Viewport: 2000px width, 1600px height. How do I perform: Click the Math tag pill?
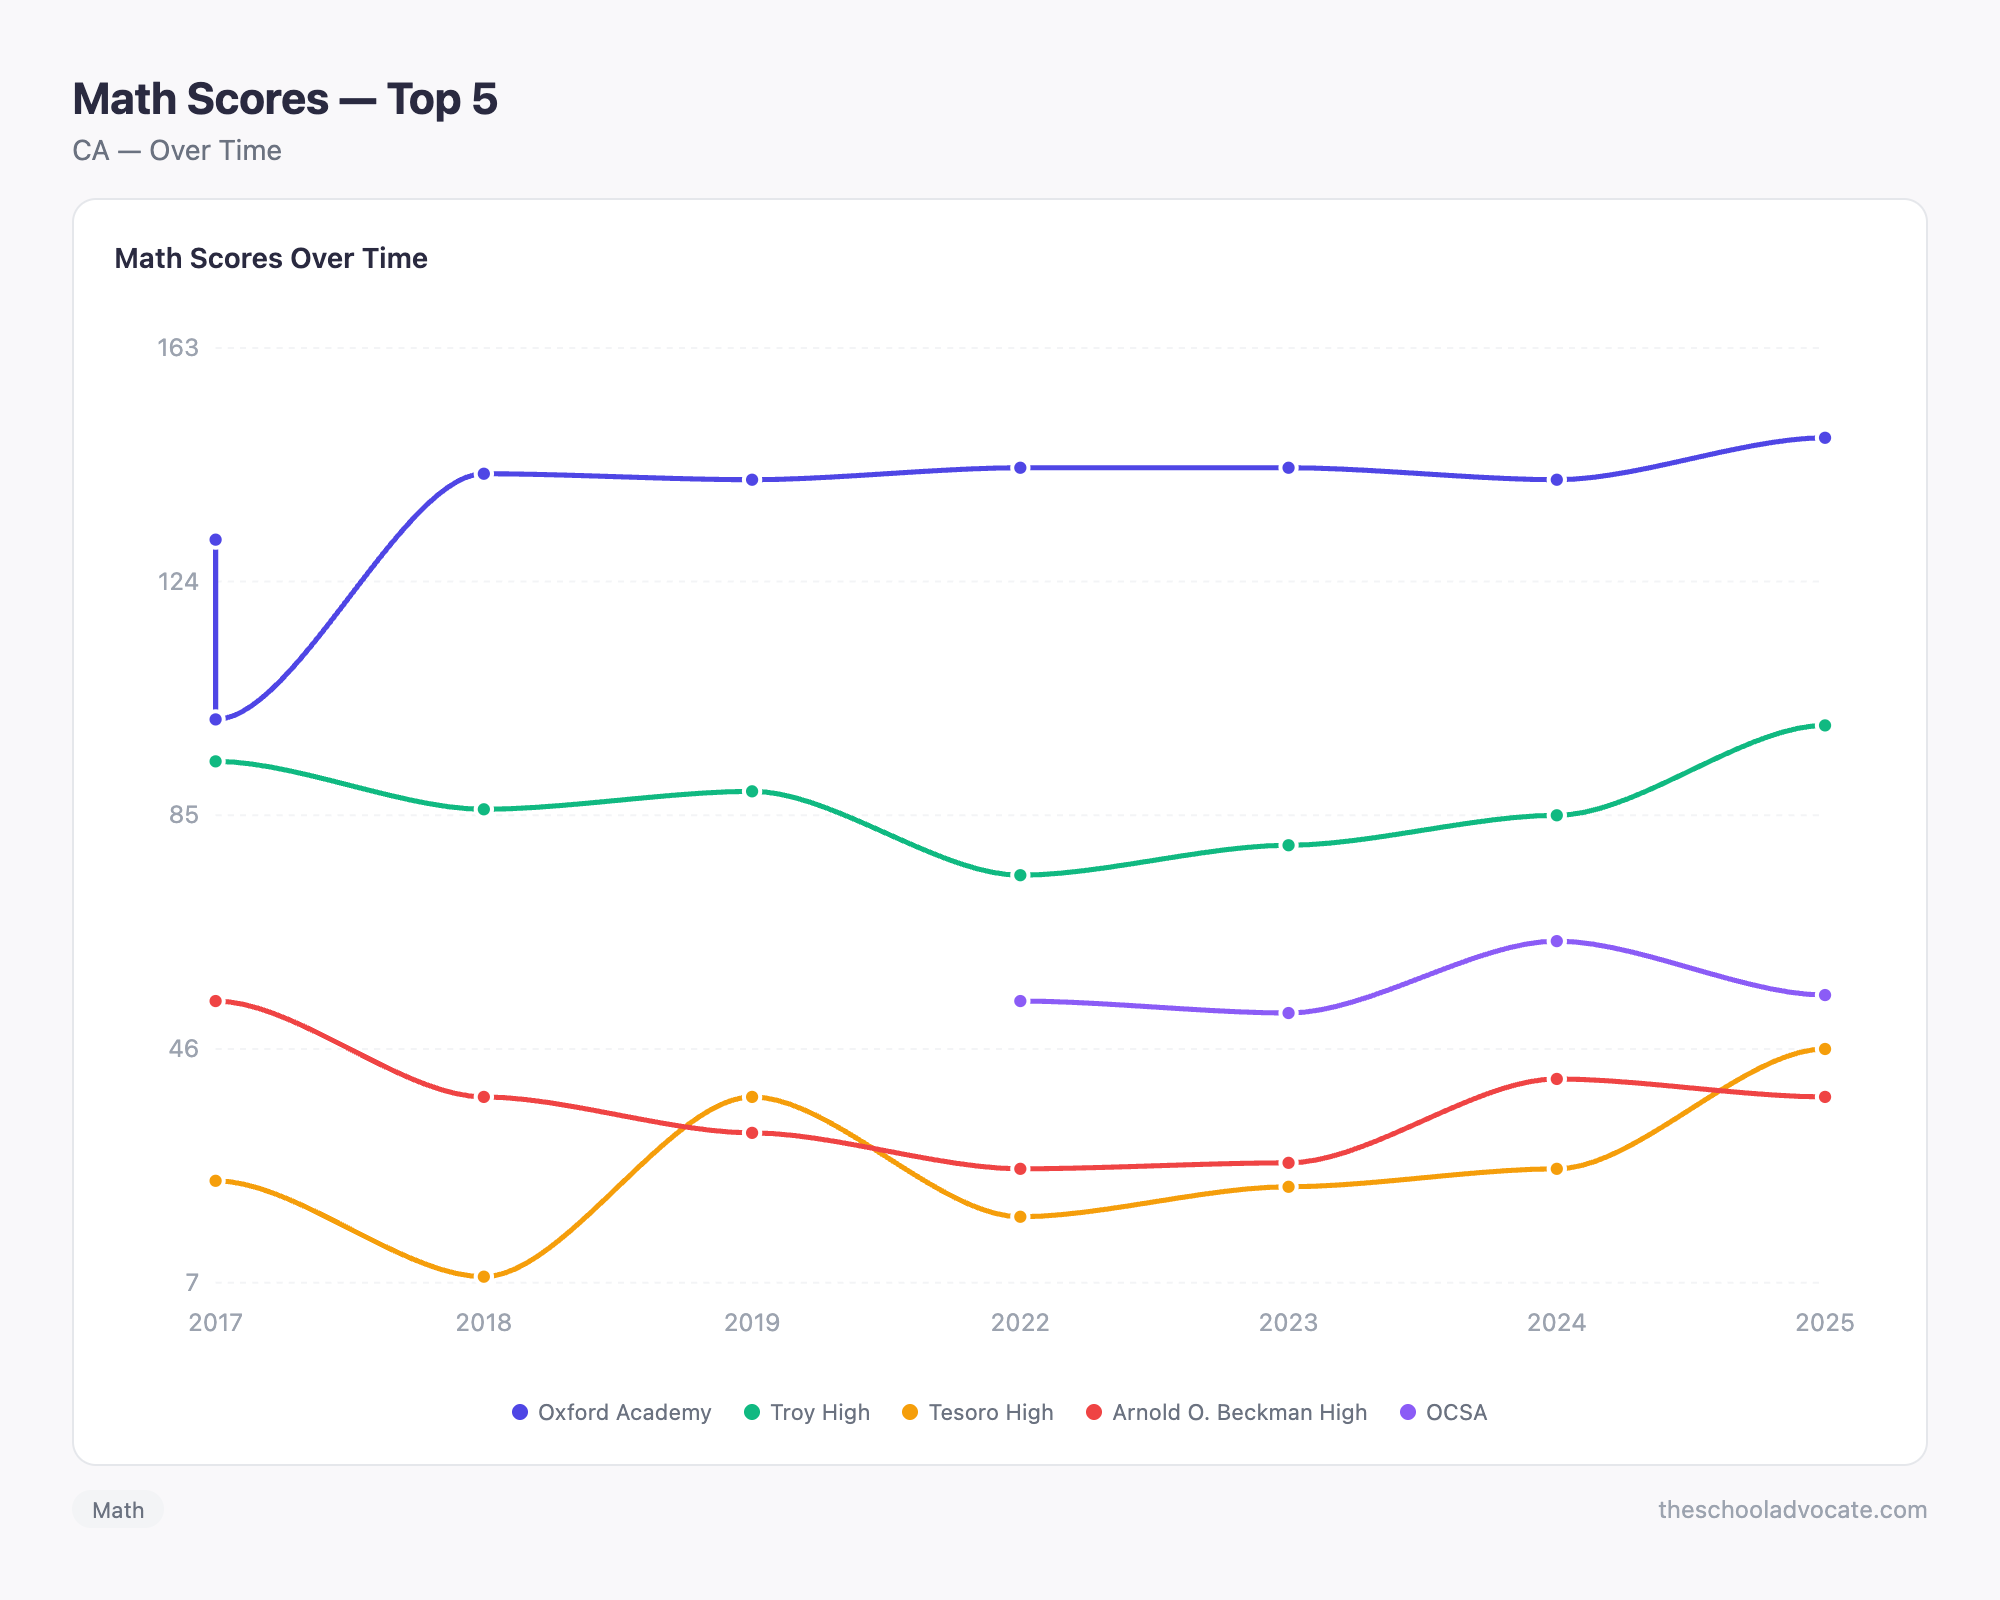[118, 1510]
